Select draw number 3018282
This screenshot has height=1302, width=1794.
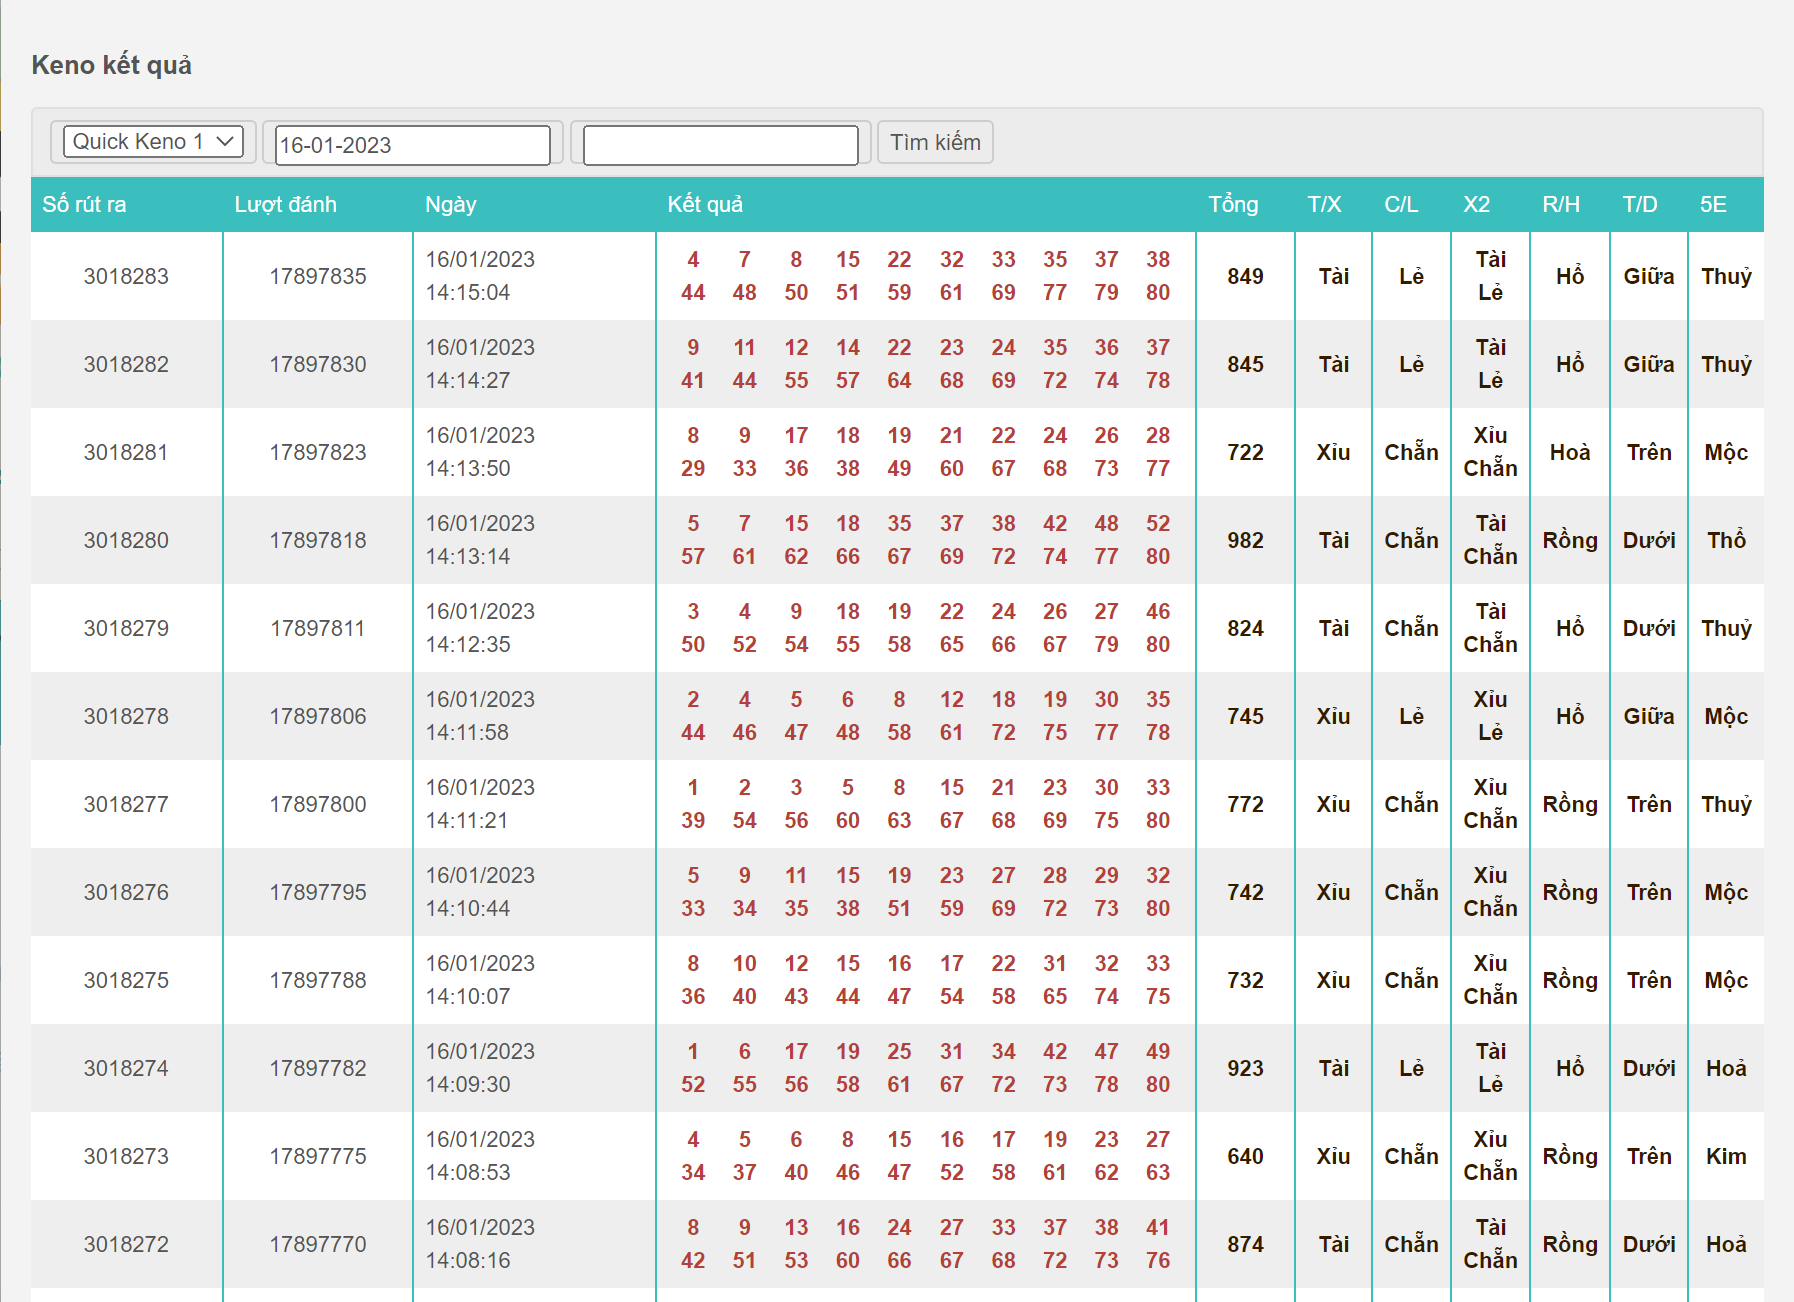click(126, 364)
